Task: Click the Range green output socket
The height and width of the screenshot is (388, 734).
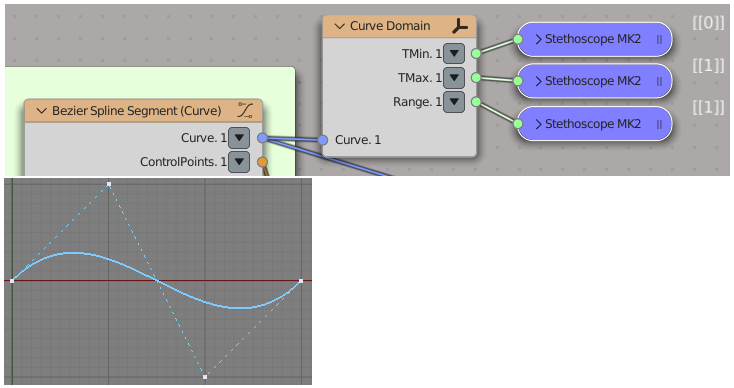Action: click(x=476, y=102)
